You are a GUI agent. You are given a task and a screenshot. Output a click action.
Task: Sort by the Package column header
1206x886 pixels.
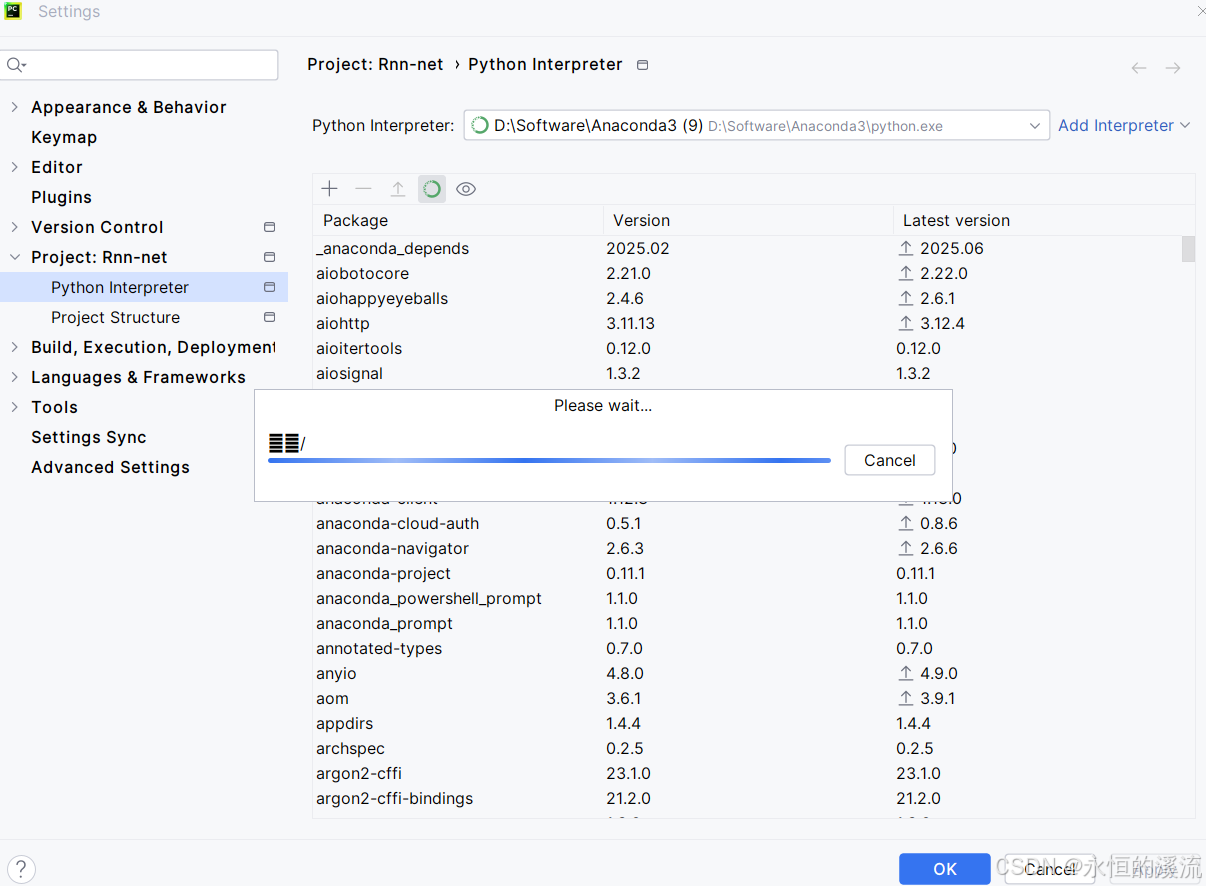pos(458,220)
